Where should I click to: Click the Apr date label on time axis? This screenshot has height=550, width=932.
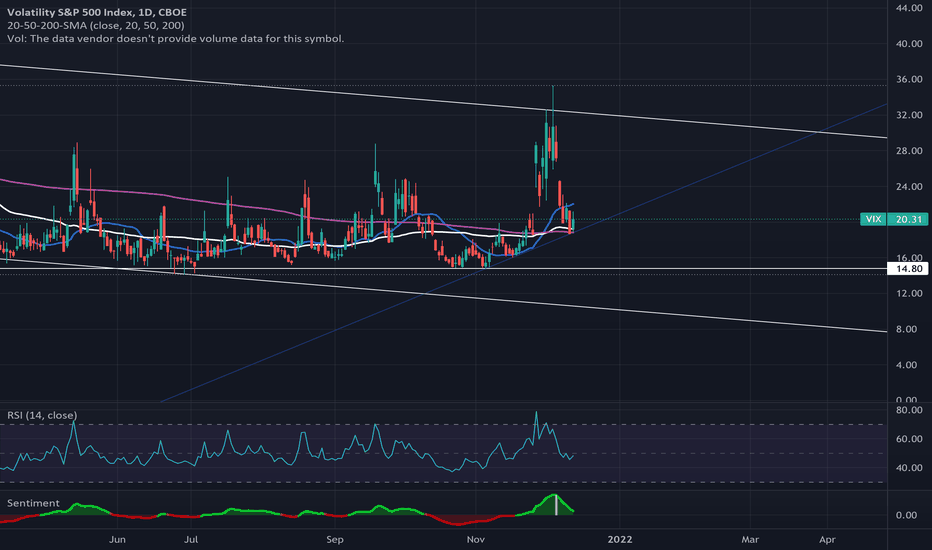(827, 539)
